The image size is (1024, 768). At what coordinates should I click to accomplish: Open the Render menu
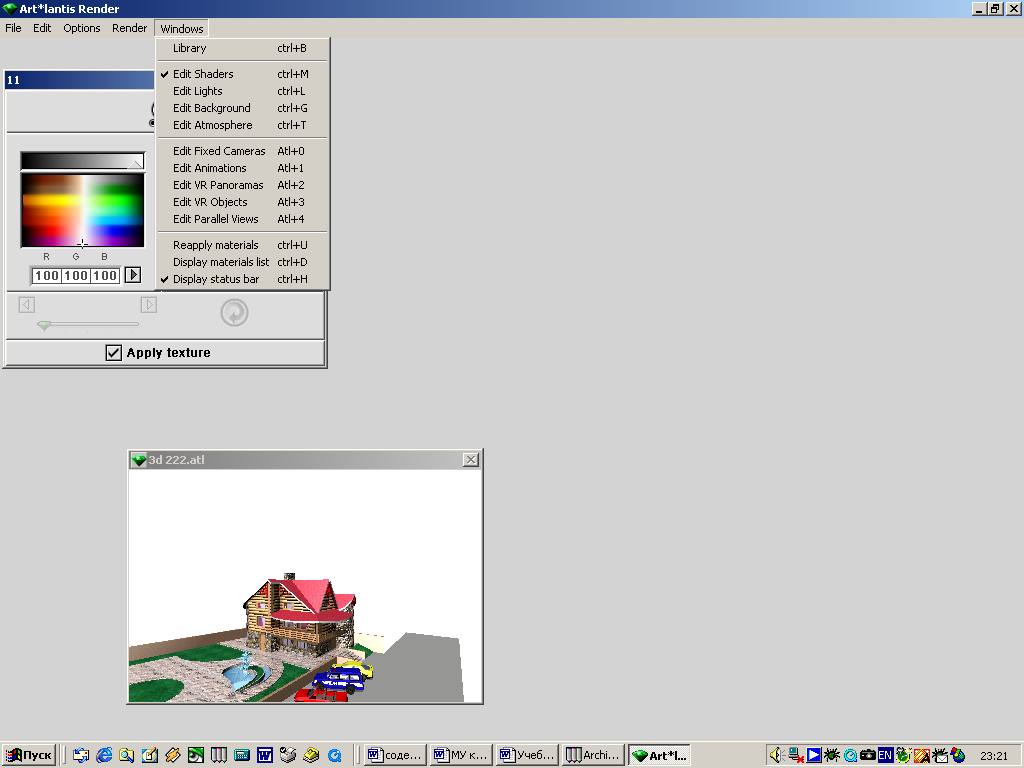[x=129, y=28]
